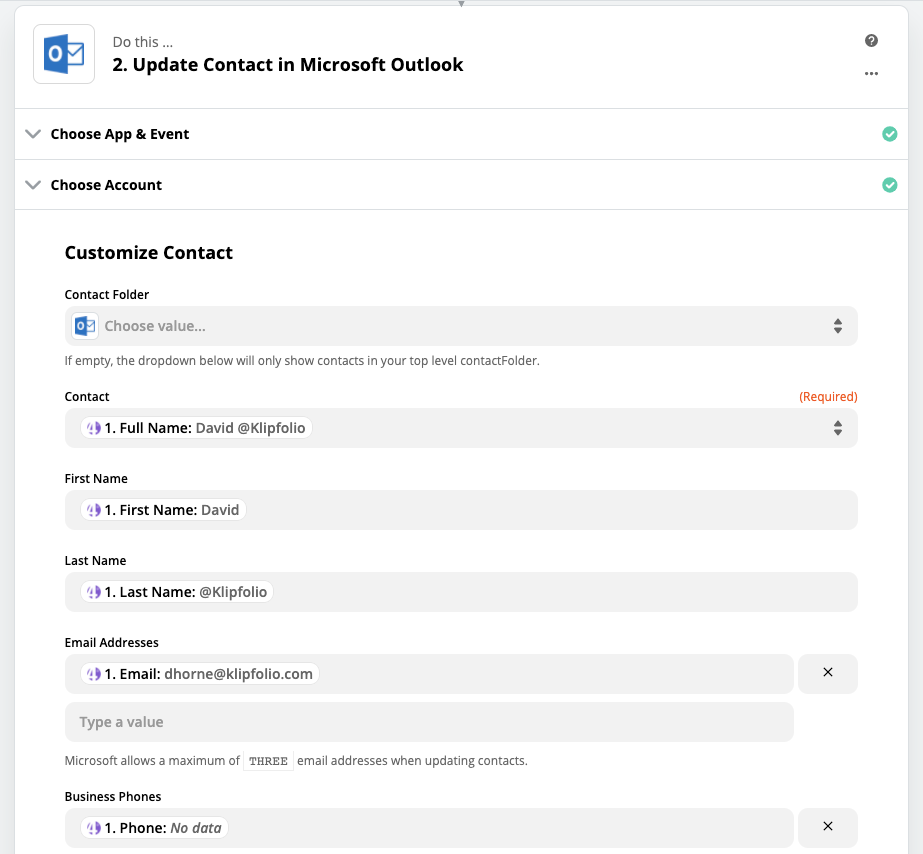Click the First Name: David pill
Viewport: 923px width, 854px height.
(x=163, y=510)
